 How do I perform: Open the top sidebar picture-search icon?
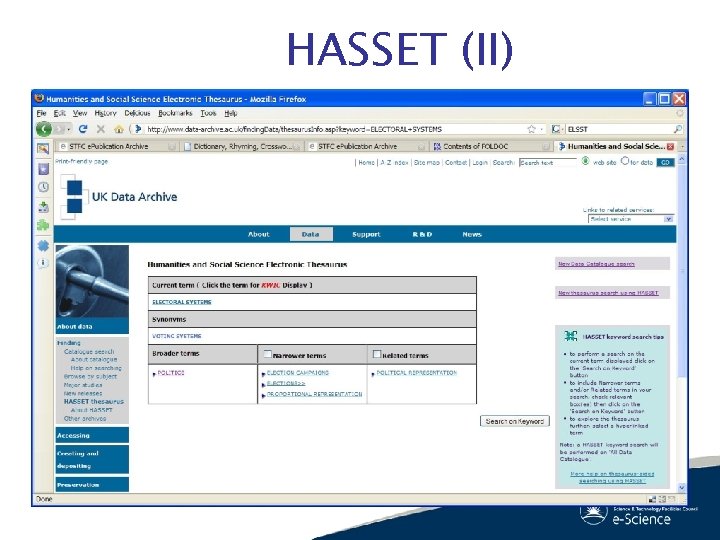[43, 148]
